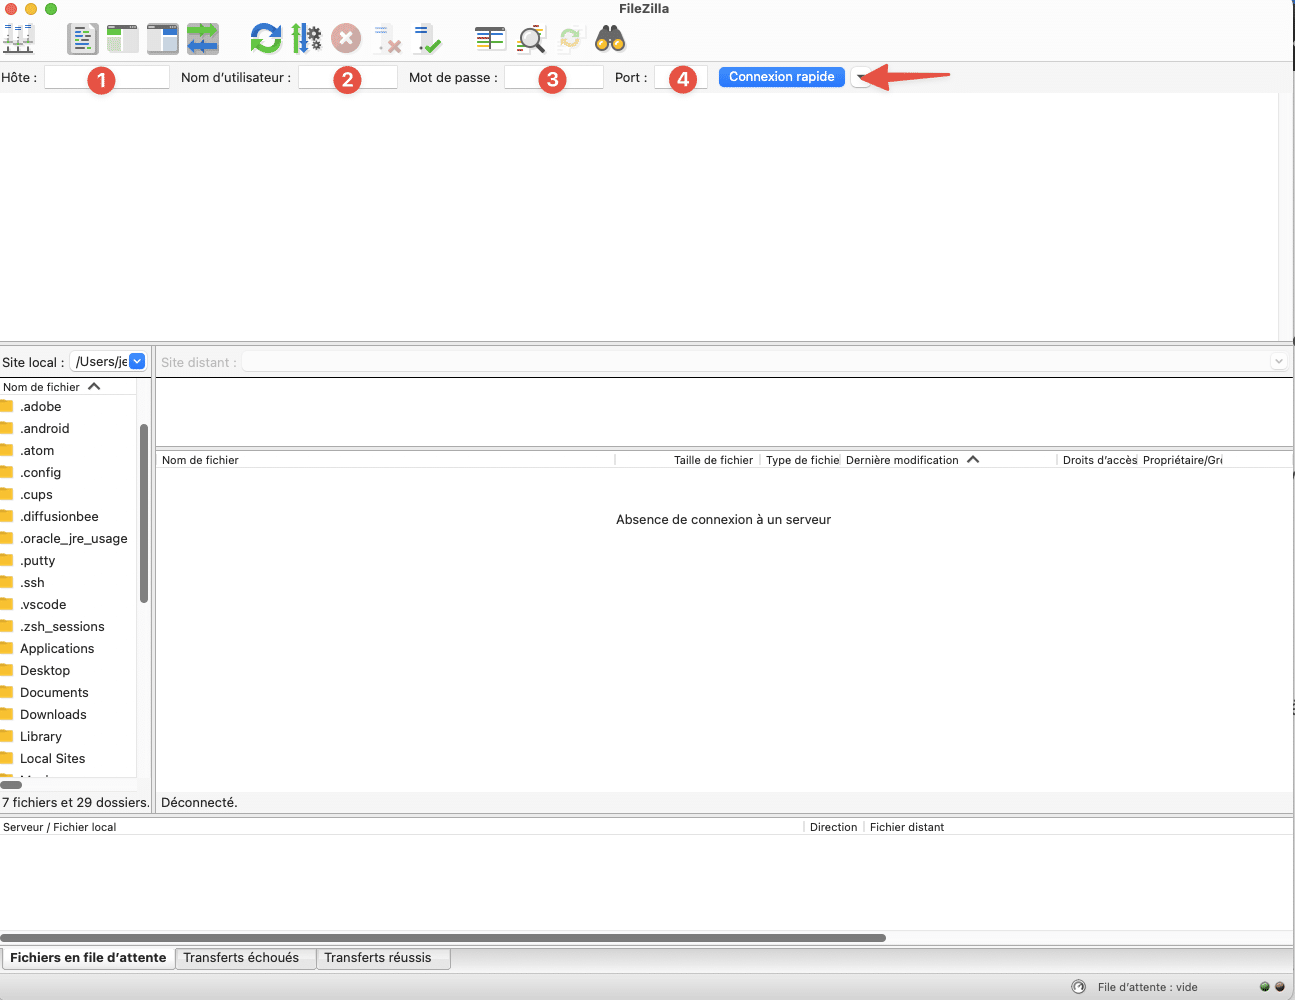1295x1000 pixels.
Task: Search remote files with binoculars icon
Action: coord(610,39)
